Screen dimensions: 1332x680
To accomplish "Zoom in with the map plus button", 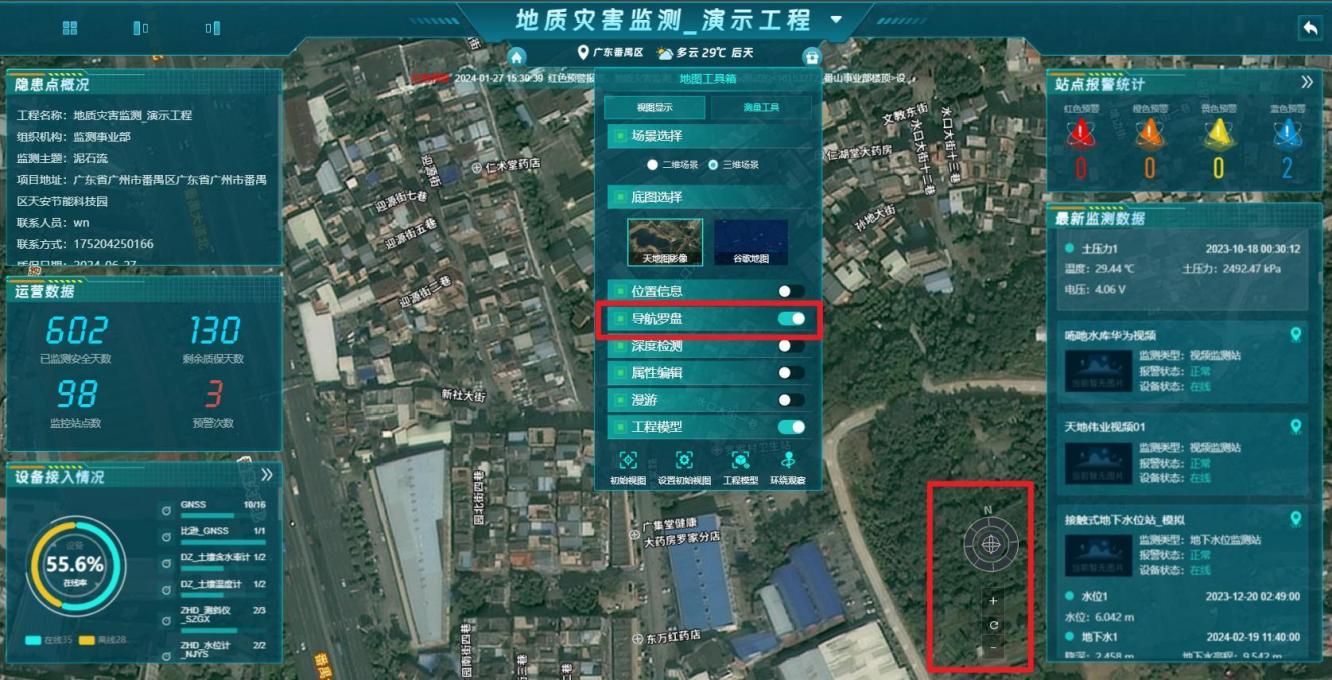I will [993, 601].
